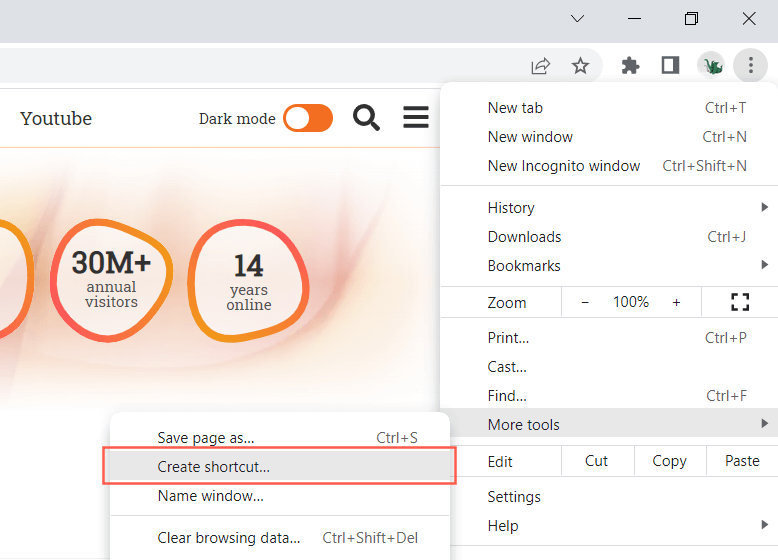Screen dimensions: 778x560
Task: Open the profile avatar icon
Action: pyautogui.click(x=712, y=66)
